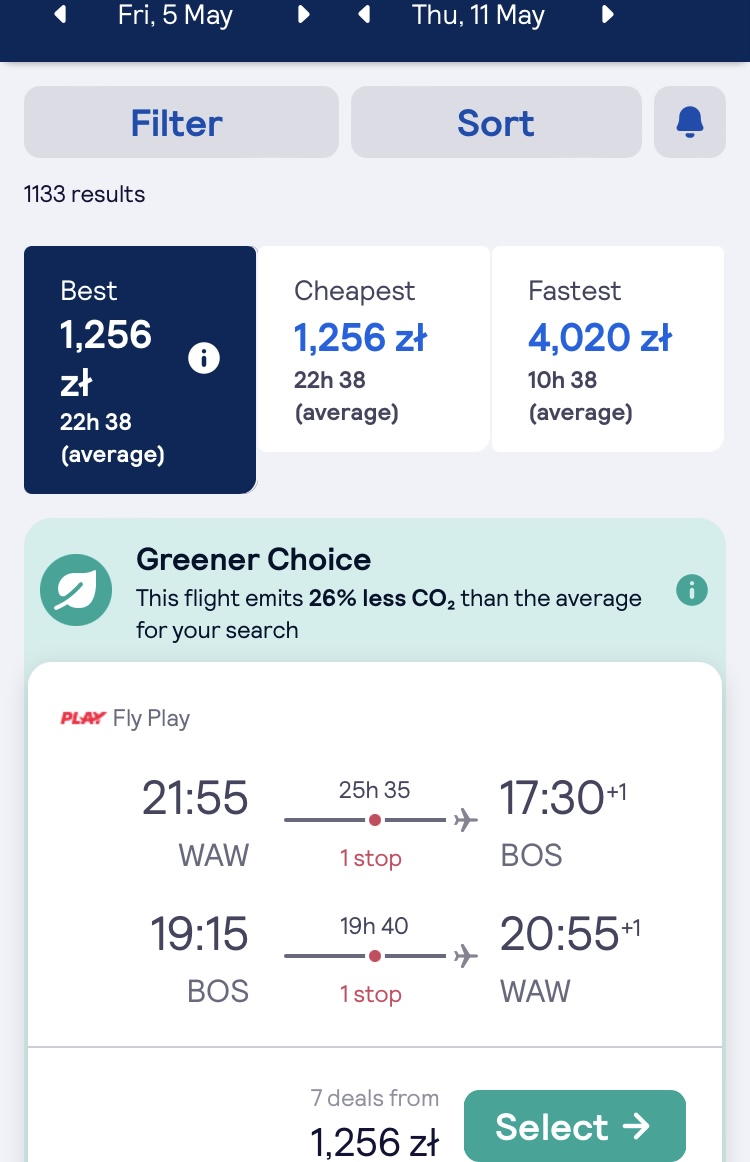750x1162 pixels.
Task: Tap the return BOS to WAW flight row
Action: (x=374, y=958)
